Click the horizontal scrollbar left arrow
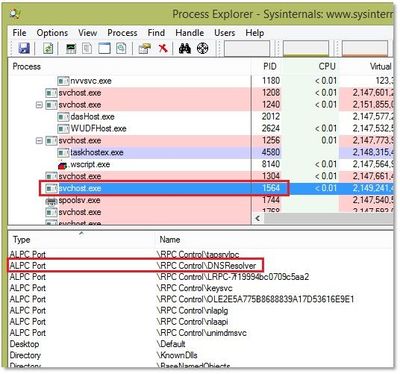The height and width of the screenshot is (374, 400). (x=258, y=218)
